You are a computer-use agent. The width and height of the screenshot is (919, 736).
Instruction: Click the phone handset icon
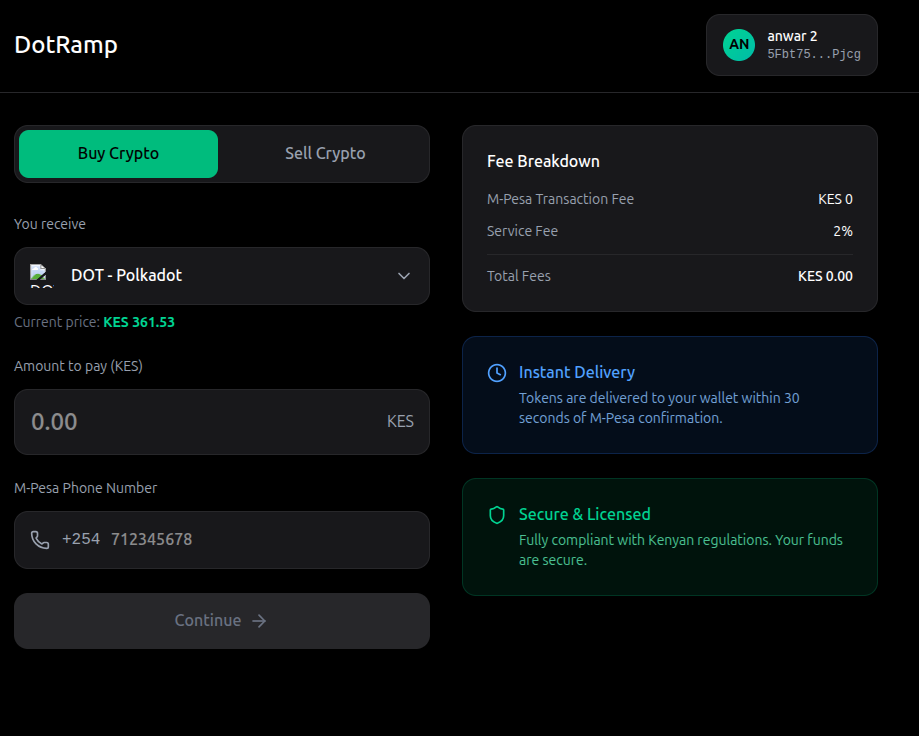pos(40,540)
